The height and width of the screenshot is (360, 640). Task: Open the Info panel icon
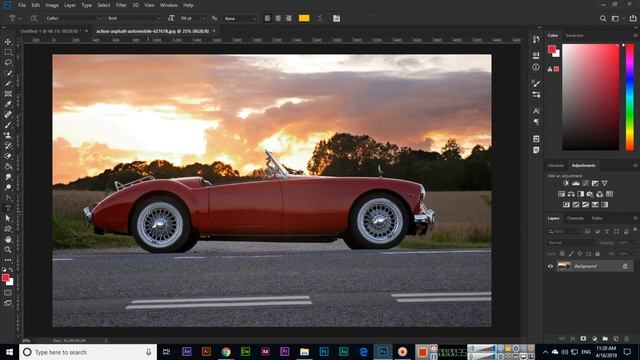click(x=536, y=67)
